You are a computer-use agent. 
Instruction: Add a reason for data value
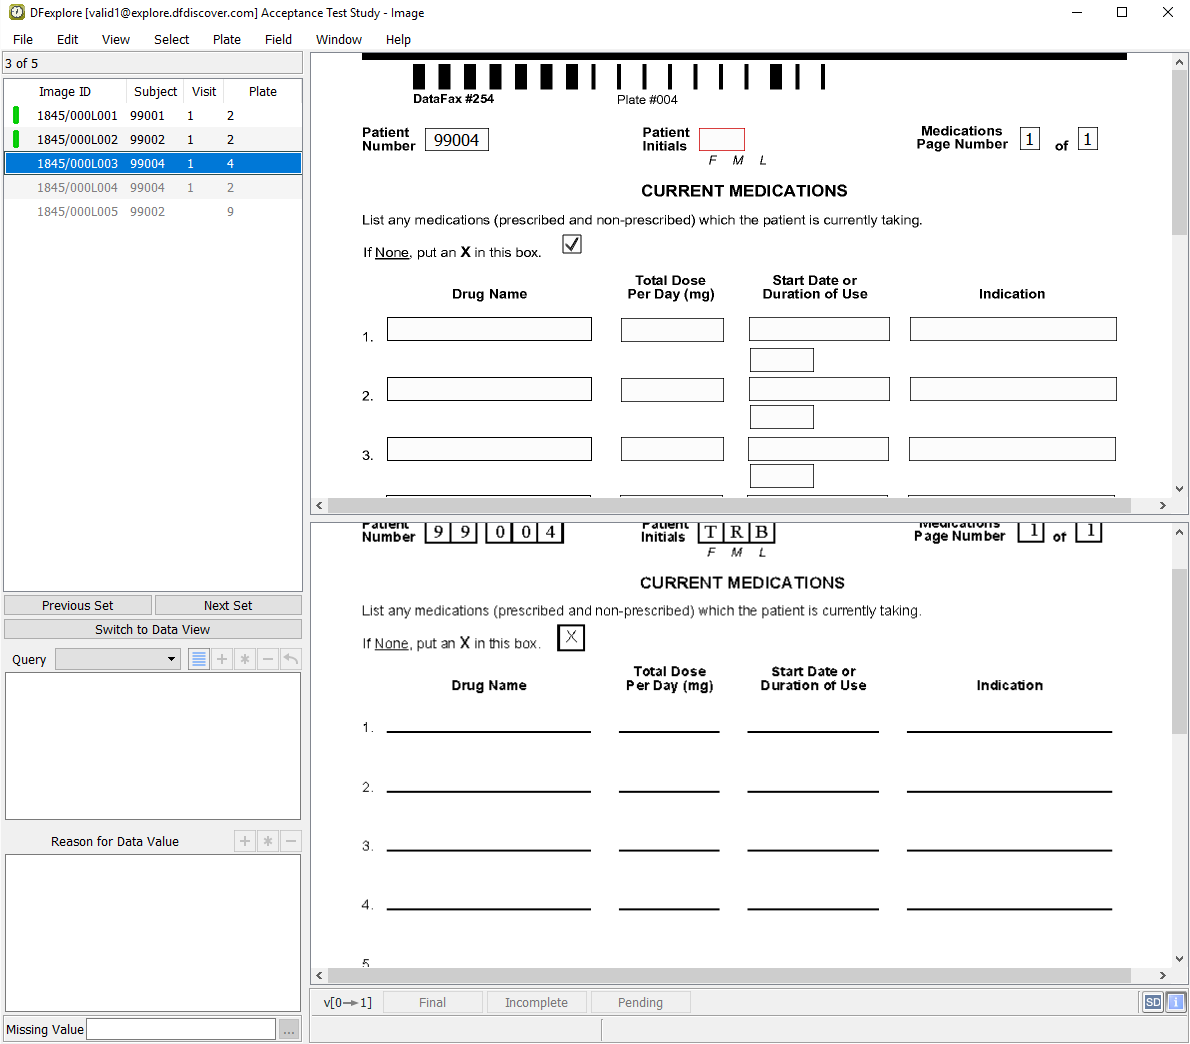[245, 841]
